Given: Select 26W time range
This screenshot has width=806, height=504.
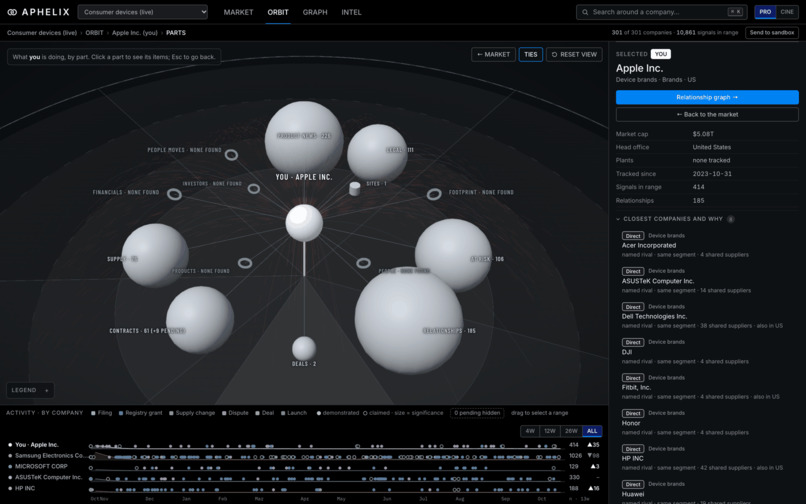Looking at the screenshot, I should tap(571, 431).
